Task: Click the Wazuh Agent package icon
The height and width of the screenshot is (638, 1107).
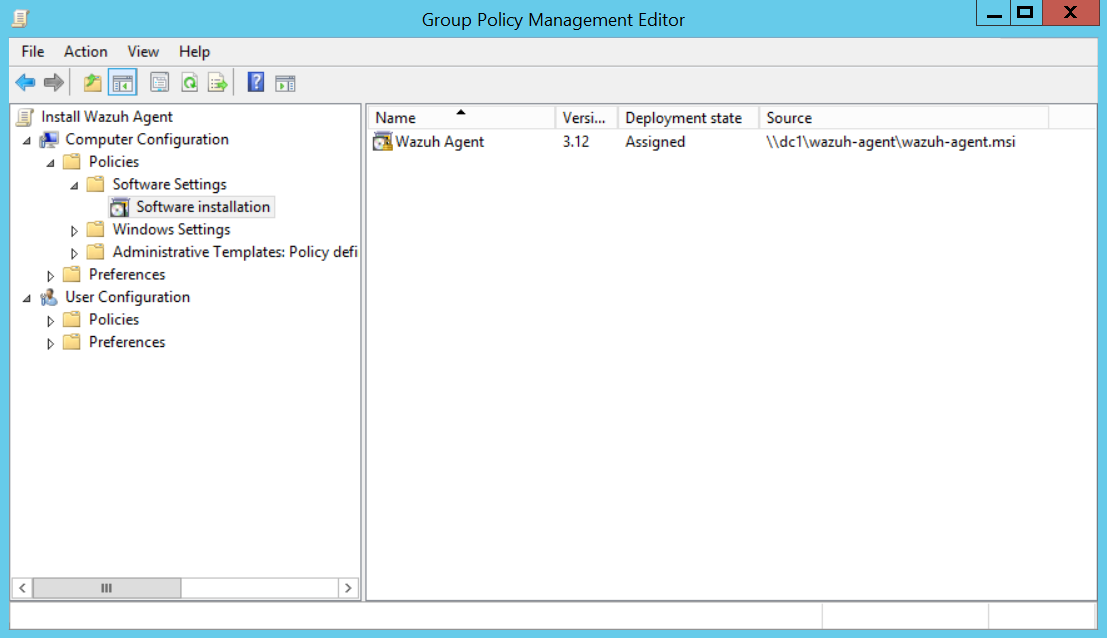Action: tap(382, 141)
